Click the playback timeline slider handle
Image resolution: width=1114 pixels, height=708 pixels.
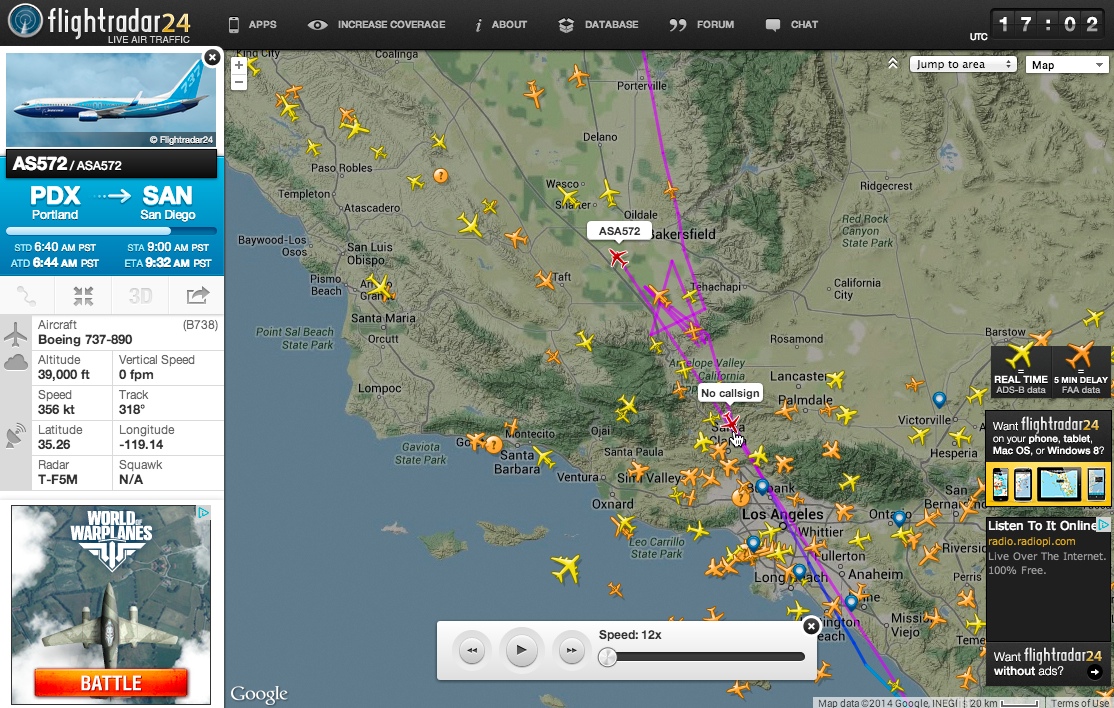pos(607,657)
